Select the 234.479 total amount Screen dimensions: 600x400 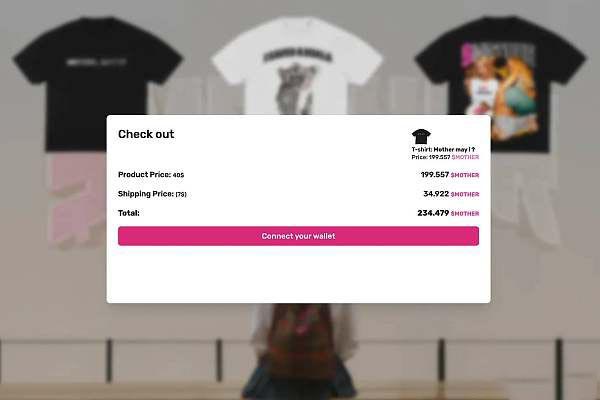click(433, 213)
